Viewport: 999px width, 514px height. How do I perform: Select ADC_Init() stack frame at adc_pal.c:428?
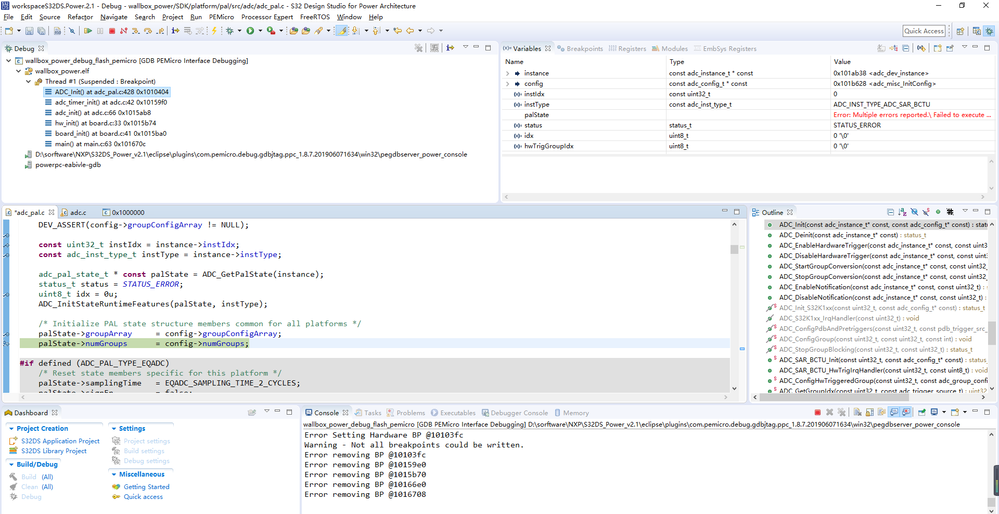coord(112,92)
